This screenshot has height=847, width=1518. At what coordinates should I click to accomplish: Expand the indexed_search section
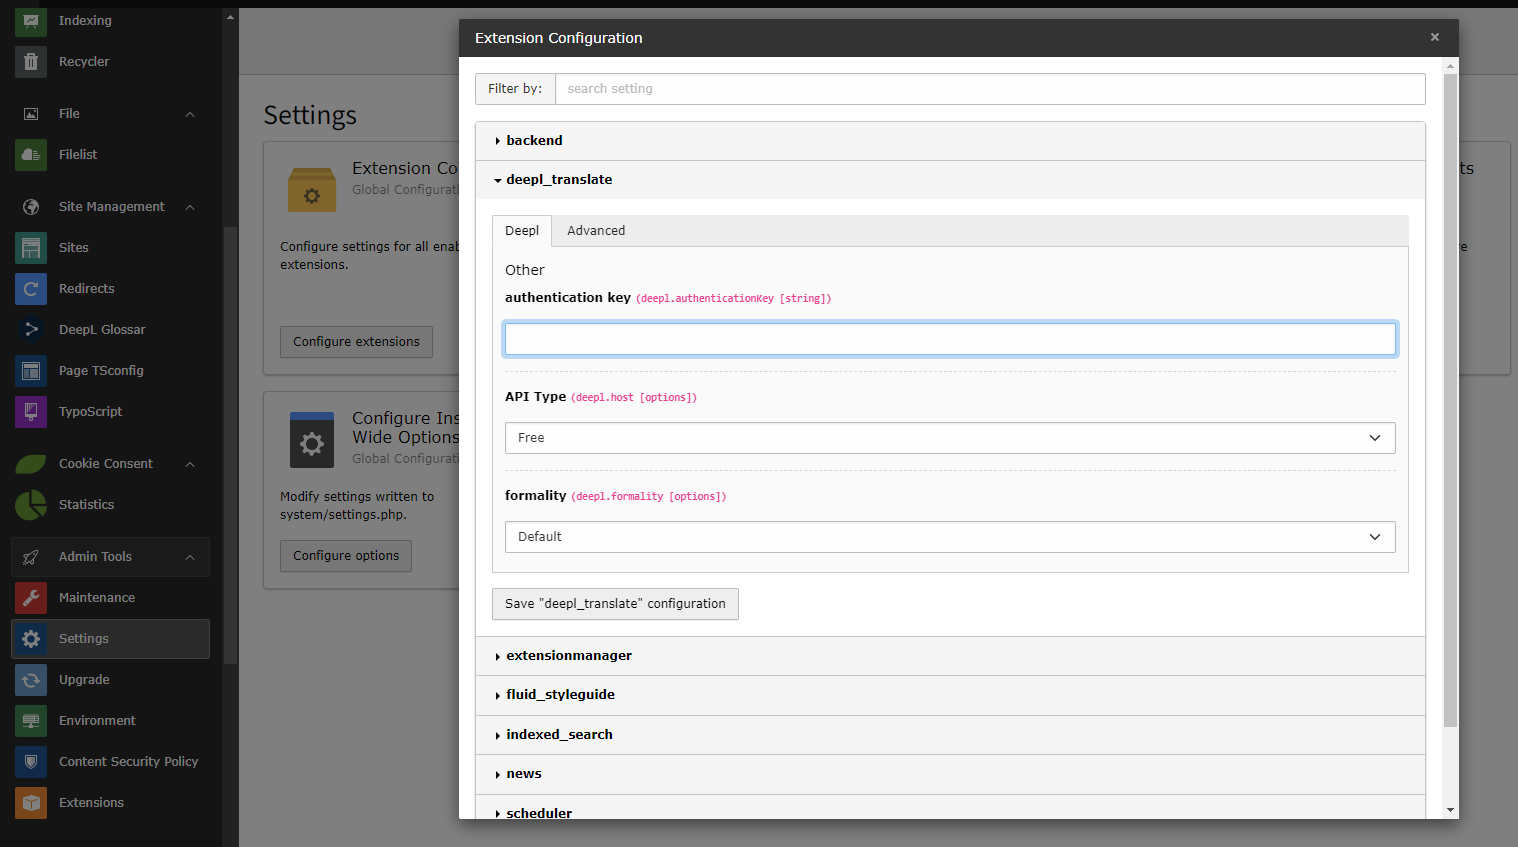tap(950, 735)
